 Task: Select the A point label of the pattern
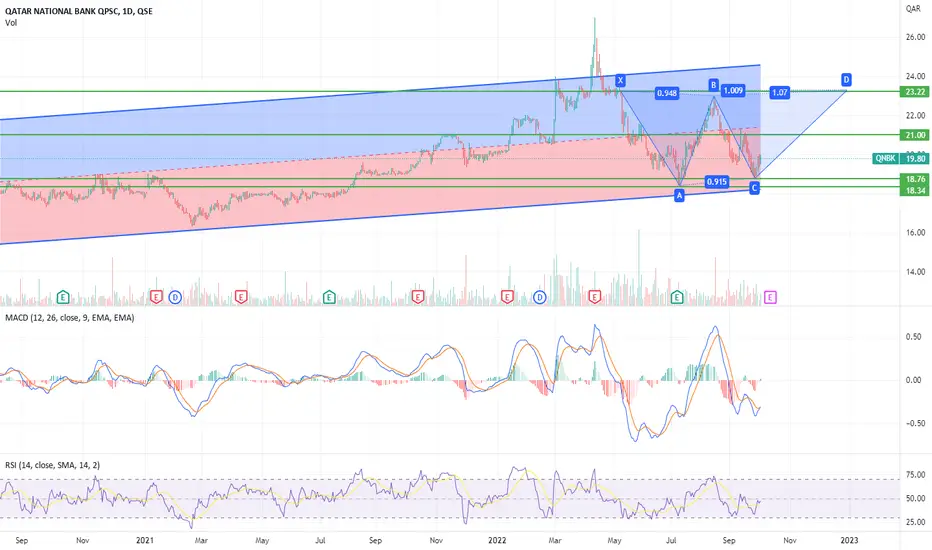(679, 195)
